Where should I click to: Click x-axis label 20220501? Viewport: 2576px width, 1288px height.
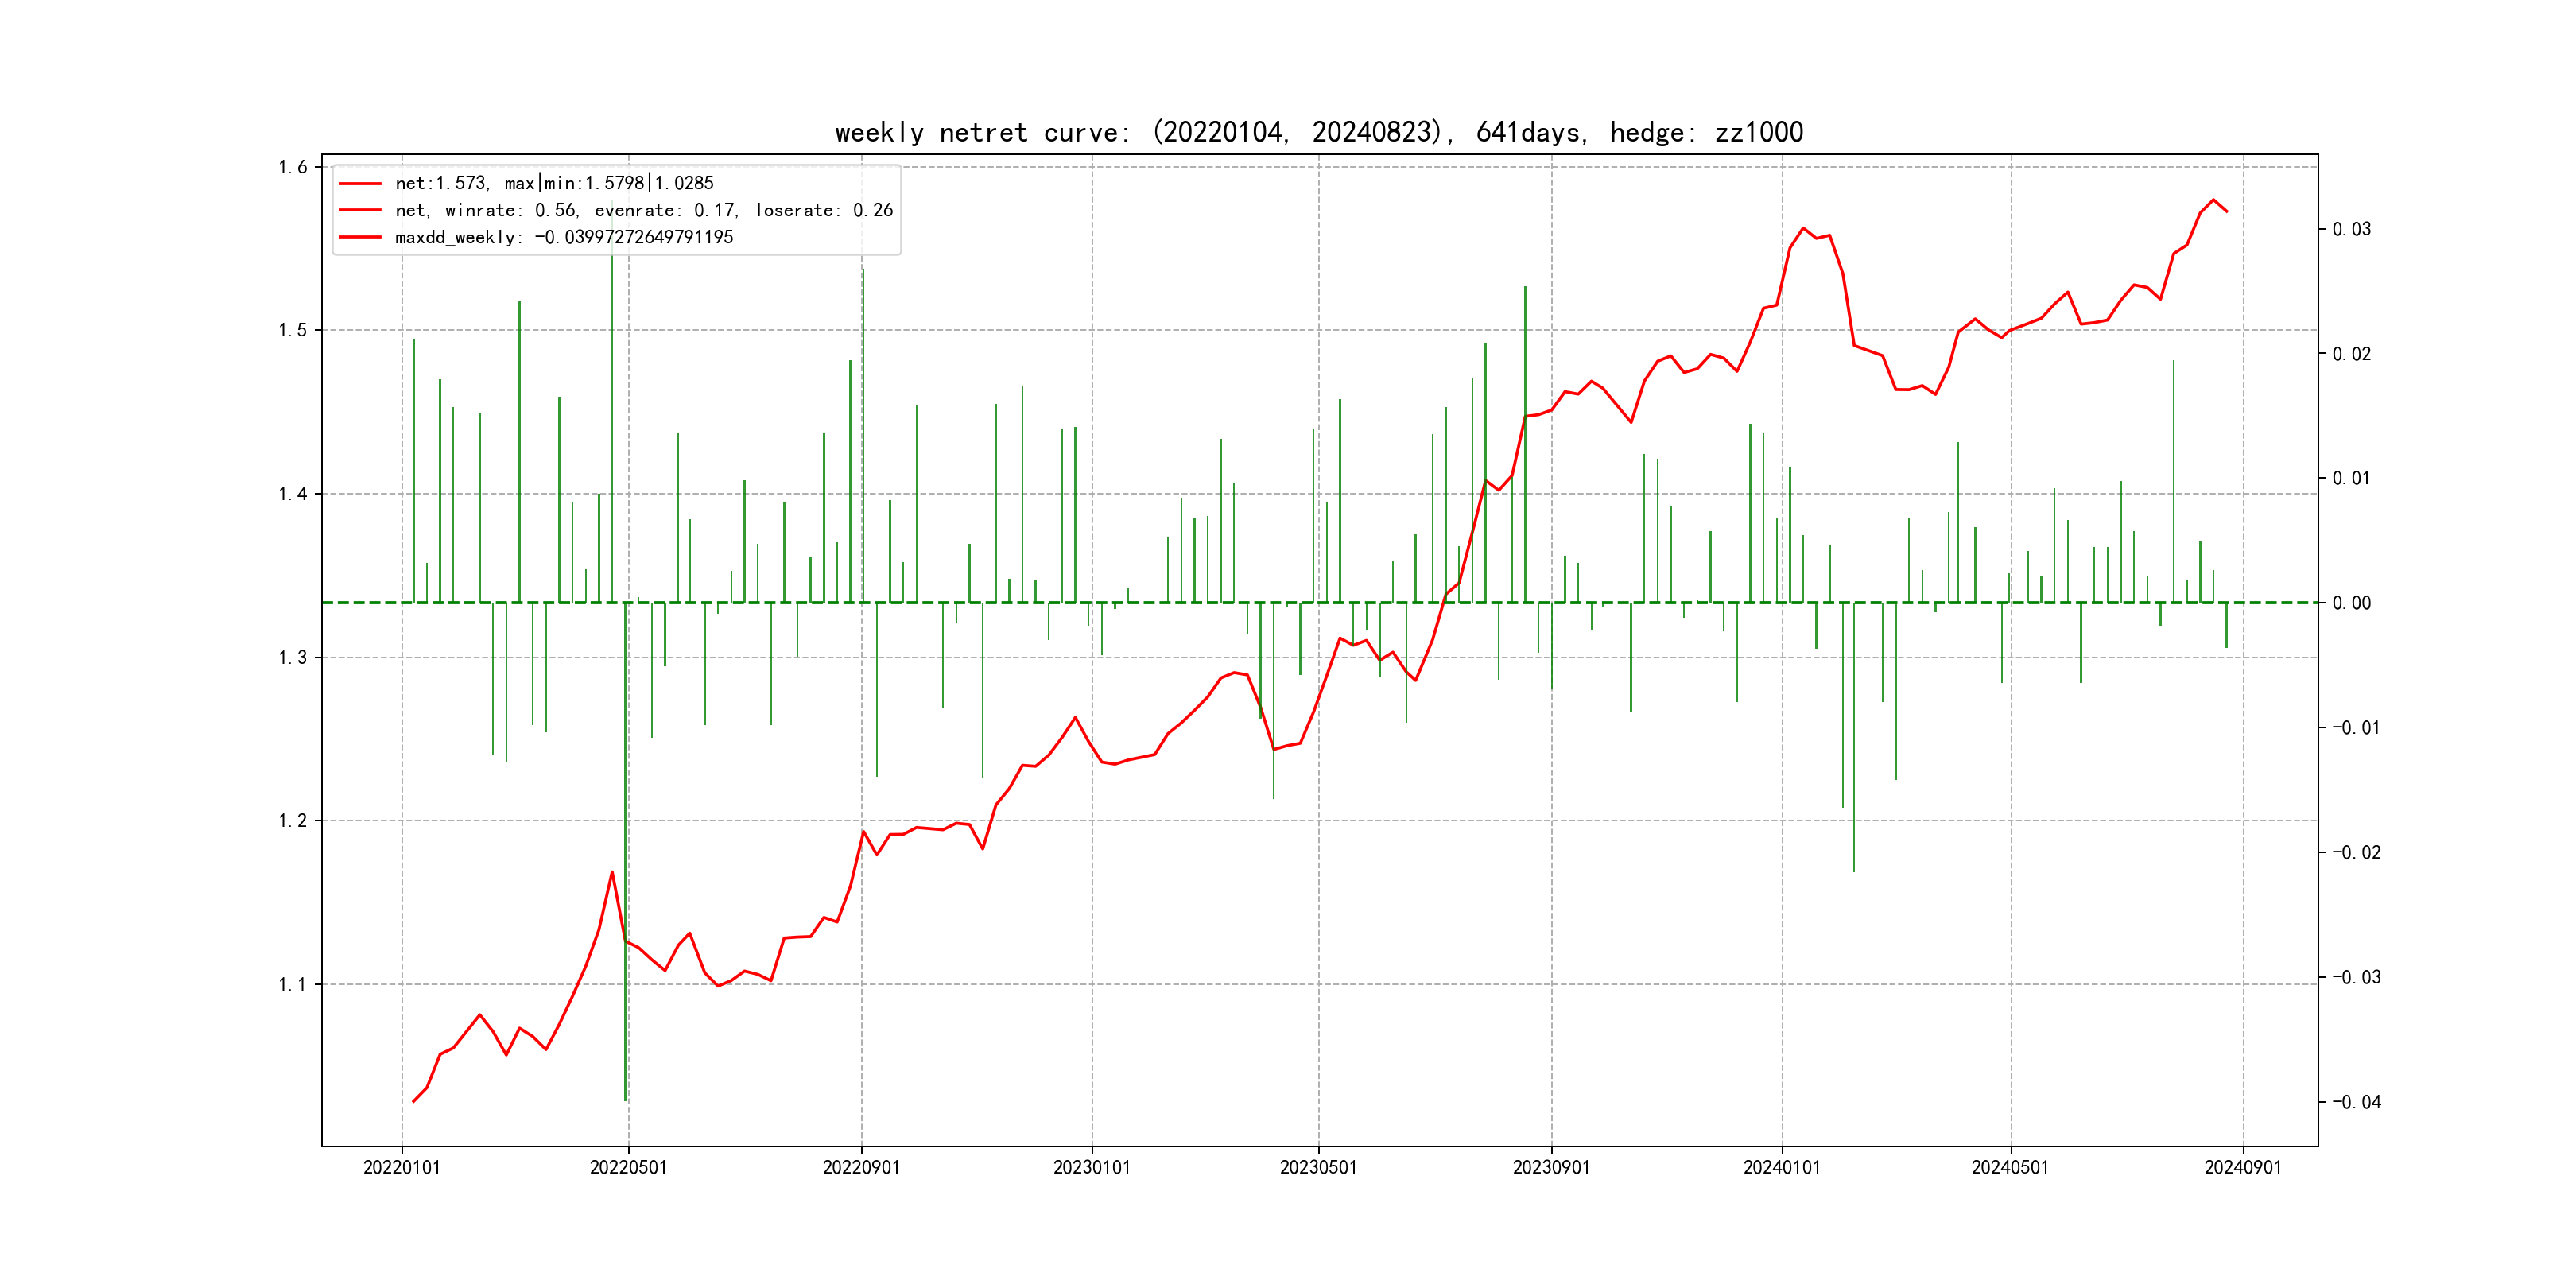pyautogui.click(x=628, y=1167)
